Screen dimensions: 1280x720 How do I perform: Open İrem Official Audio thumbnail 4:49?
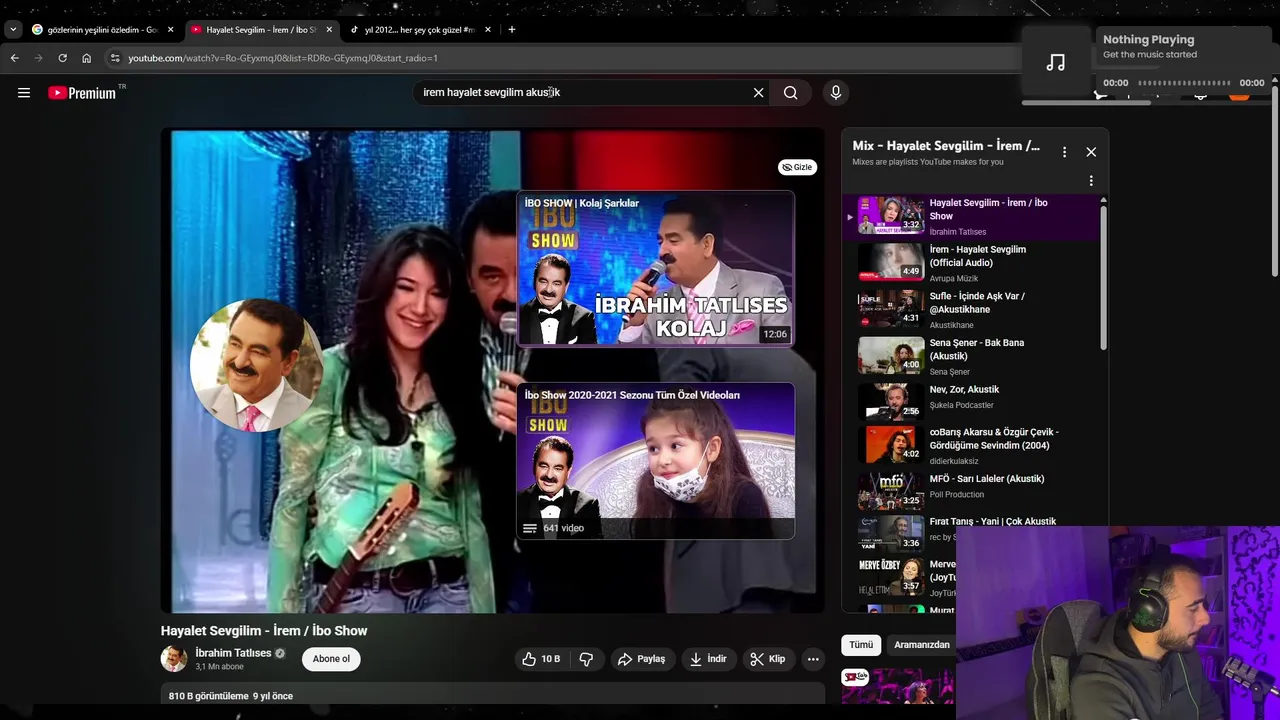(890, 262)
